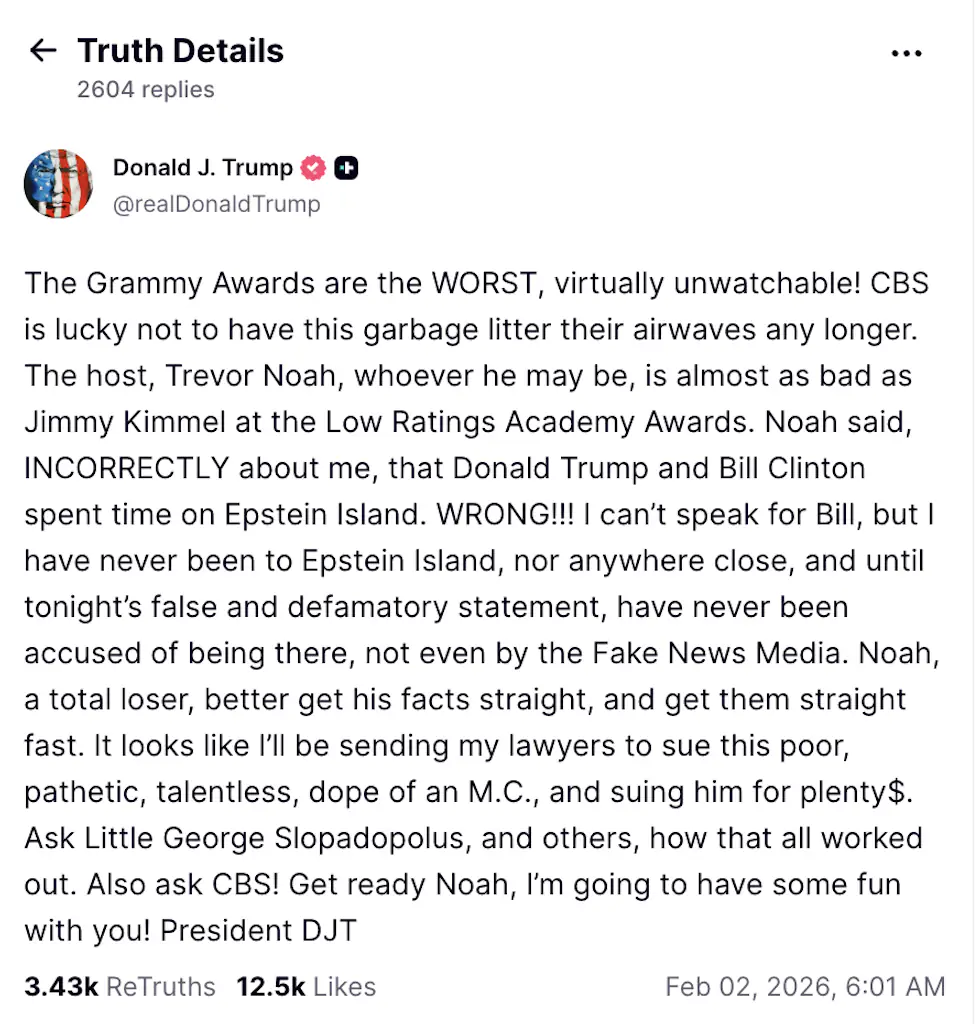Click the Truth Details page heading
Image resolution: width=976 pixels, height=1024 pixels.
[181, 51]
